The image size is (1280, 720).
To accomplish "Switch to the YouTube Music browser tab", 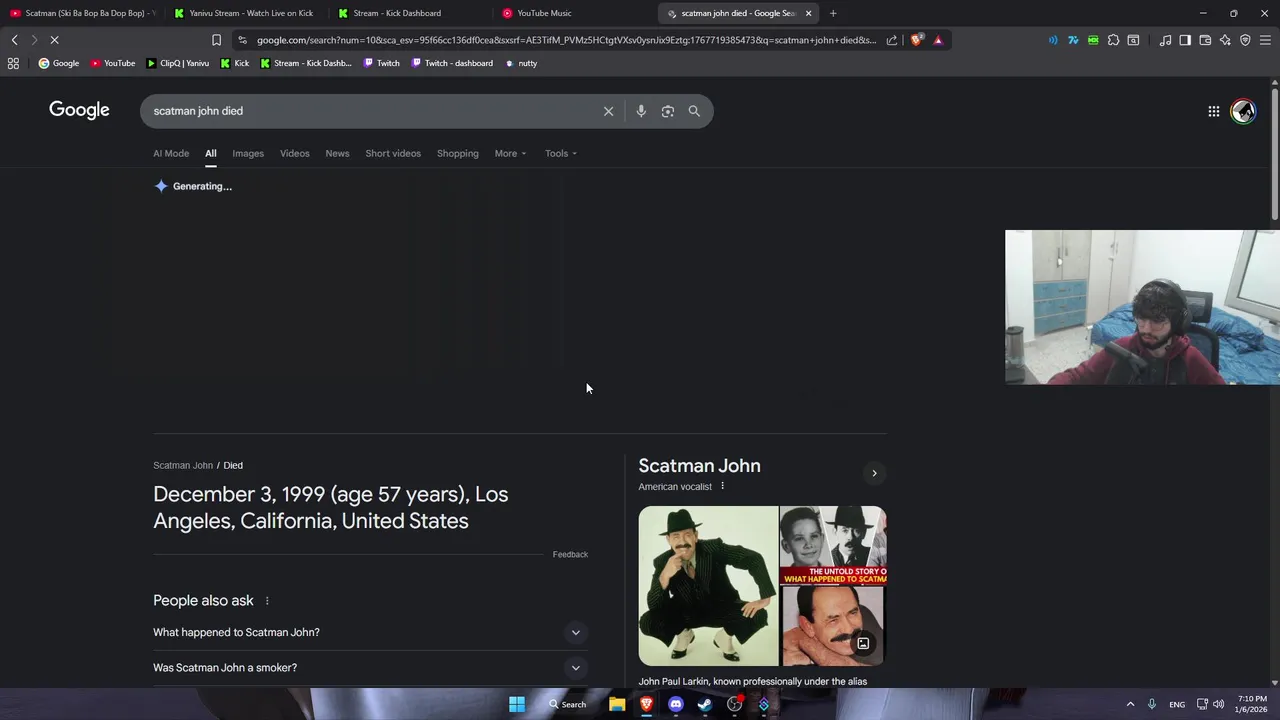I will pos(570,13).
